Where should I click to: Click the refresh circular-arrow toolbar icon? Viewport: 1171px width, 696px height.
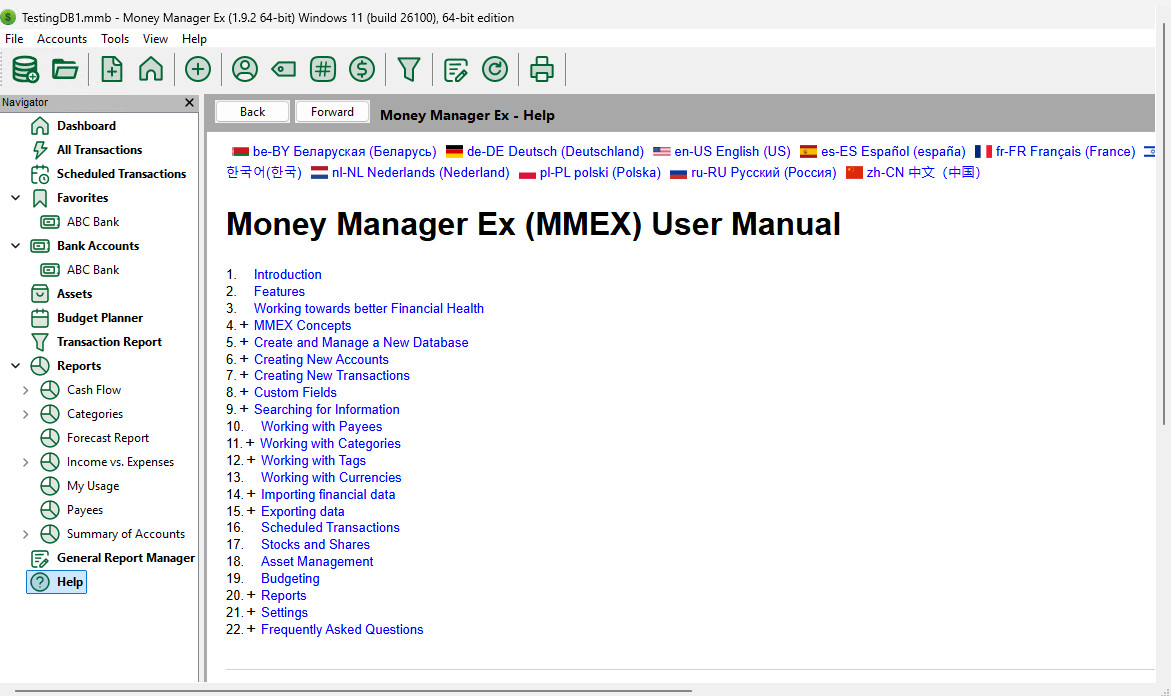pos(495,69)
